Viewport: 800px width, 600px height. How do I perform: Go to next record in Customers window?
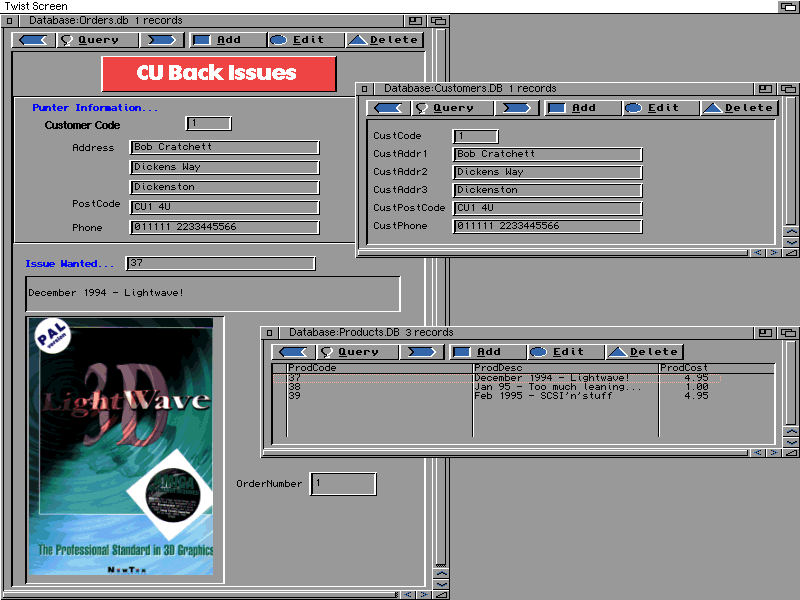click(x=517, y=108)
